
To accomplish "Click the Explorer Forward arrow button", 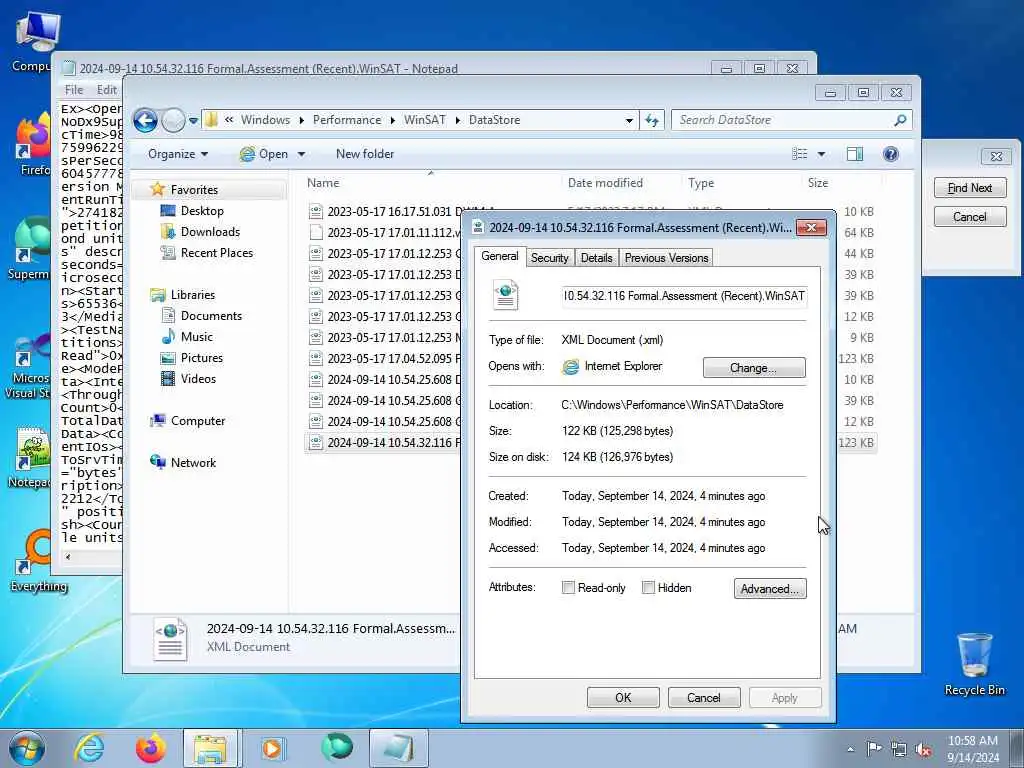I will click(x=173, y=120).
